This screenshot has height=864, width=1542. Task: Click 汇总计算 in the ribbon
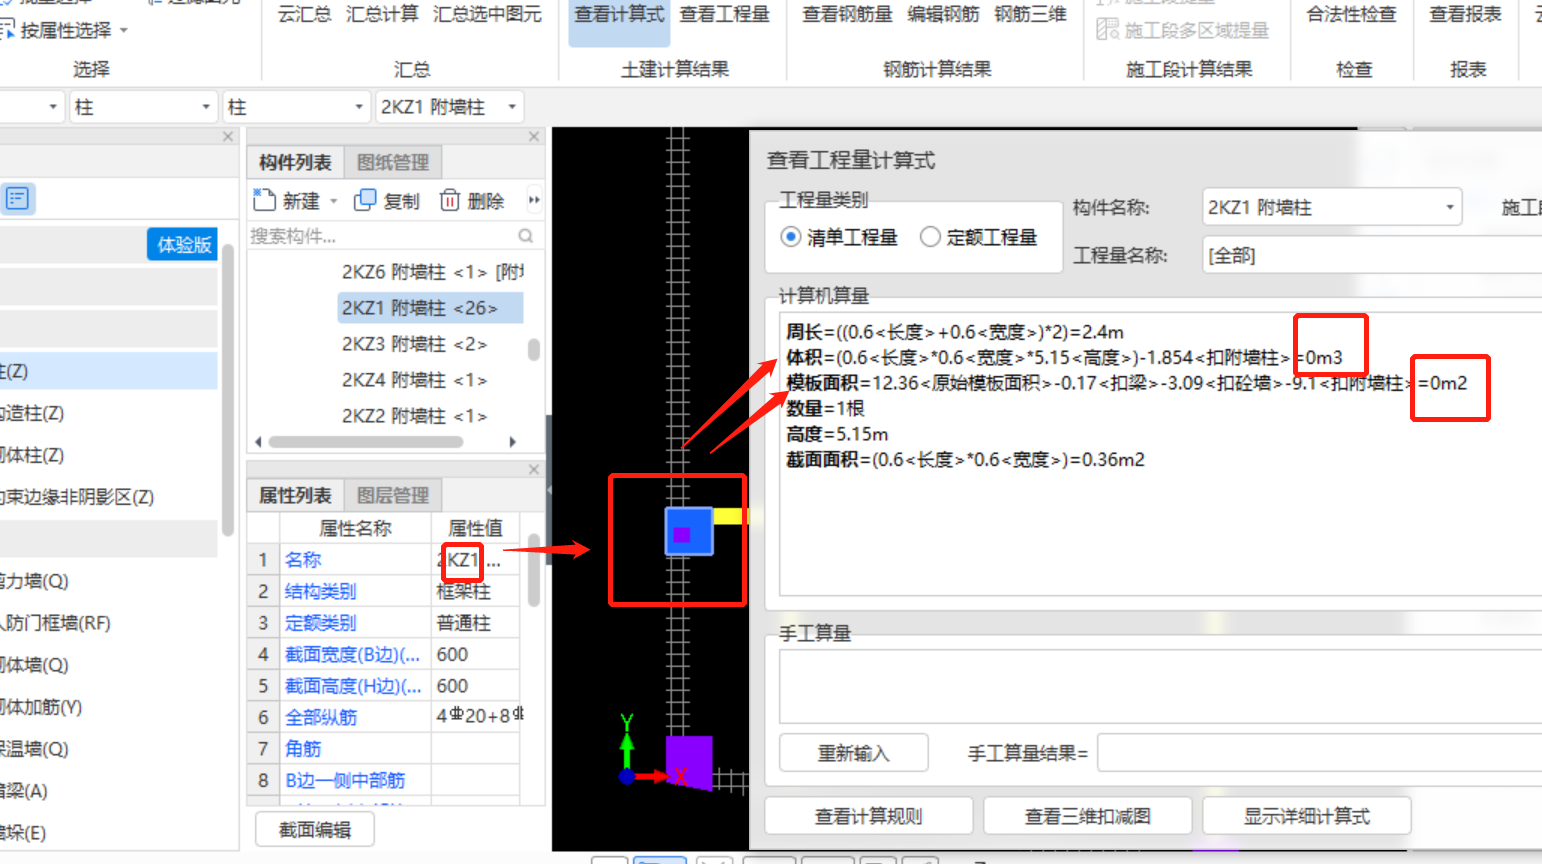pos(382,14)
